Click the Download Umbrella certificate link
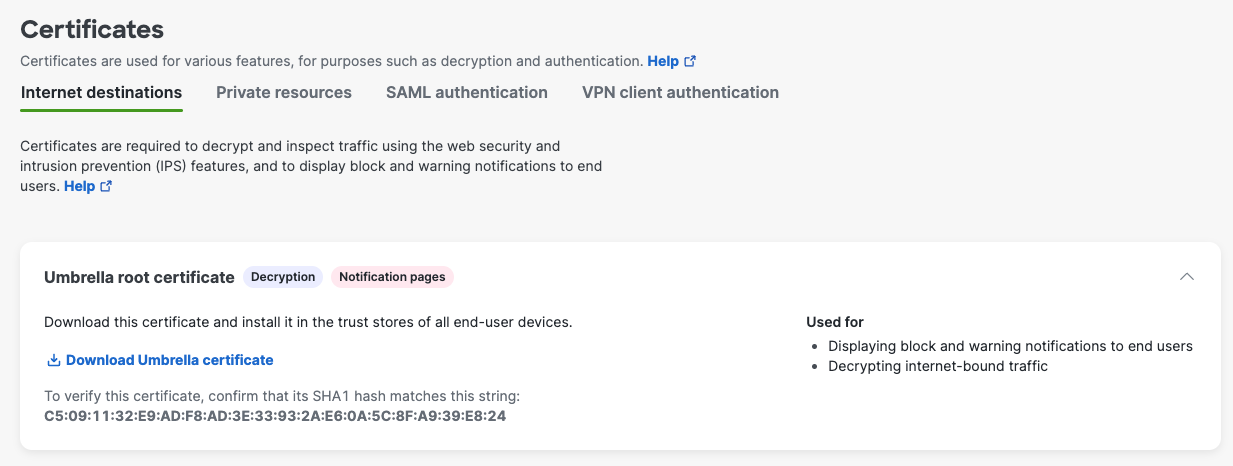 [x=169, y=360]
